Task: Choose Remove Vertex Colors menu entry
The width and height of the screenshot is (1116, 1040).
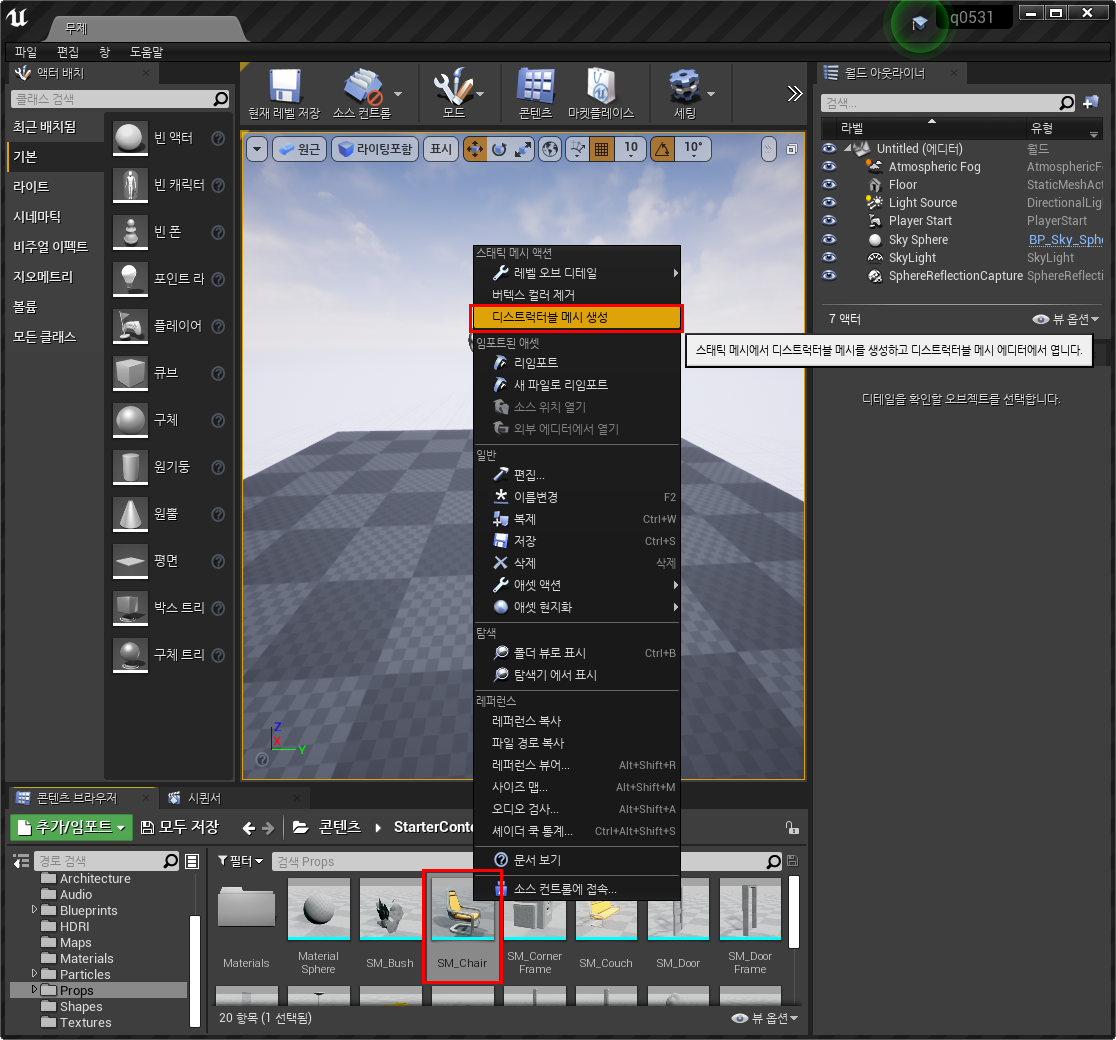Action: (x=577, y=295)
